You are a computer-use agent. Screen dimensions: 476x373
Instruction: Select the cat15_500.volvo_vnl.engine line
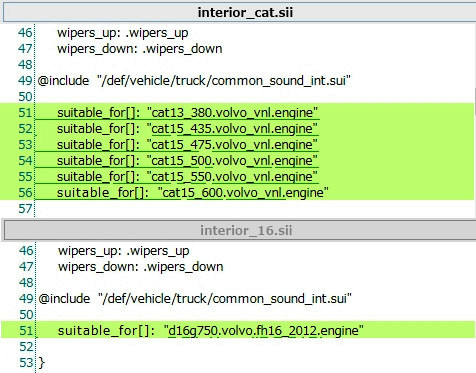pyautogui.click(x=187, y=161)
